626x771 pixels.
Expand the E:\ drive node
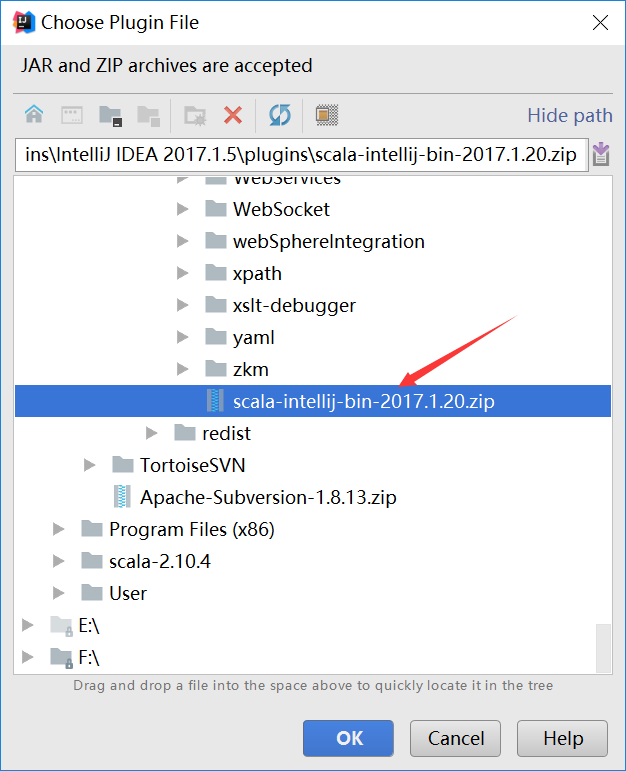(x=28, y=625)
